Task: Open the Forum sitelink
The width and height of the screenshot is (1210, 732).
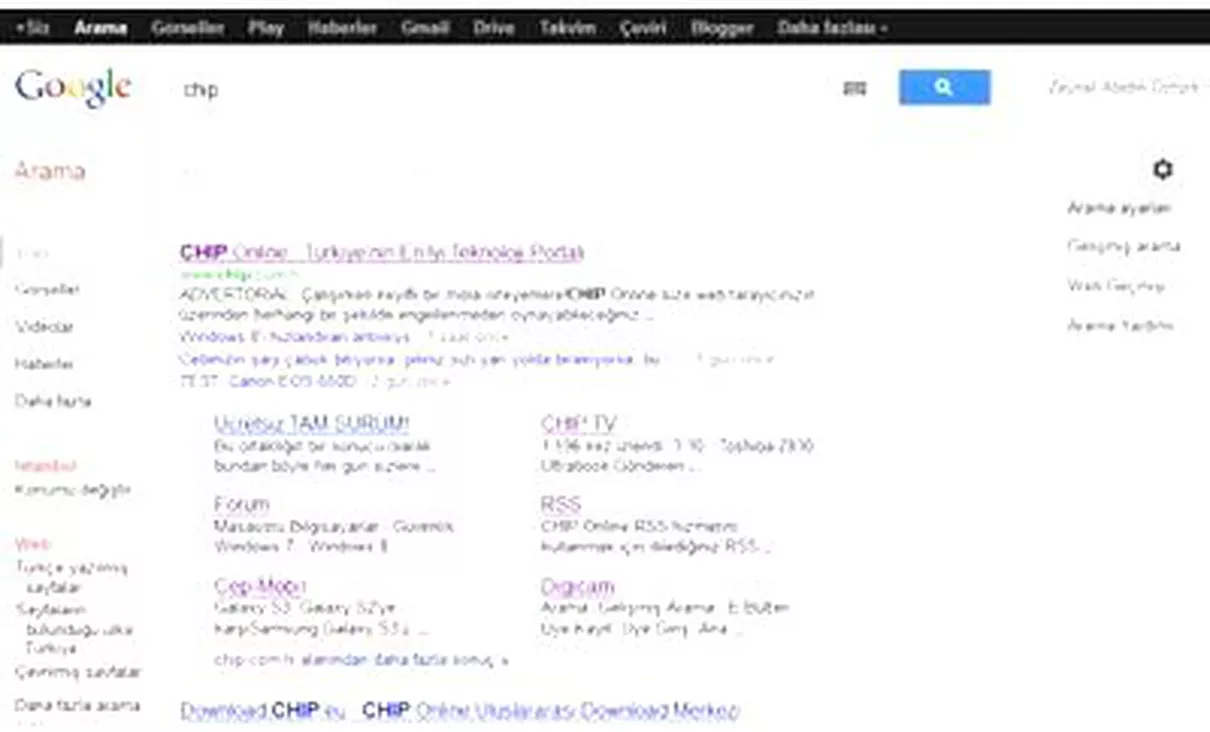Action: coord(241,504)
